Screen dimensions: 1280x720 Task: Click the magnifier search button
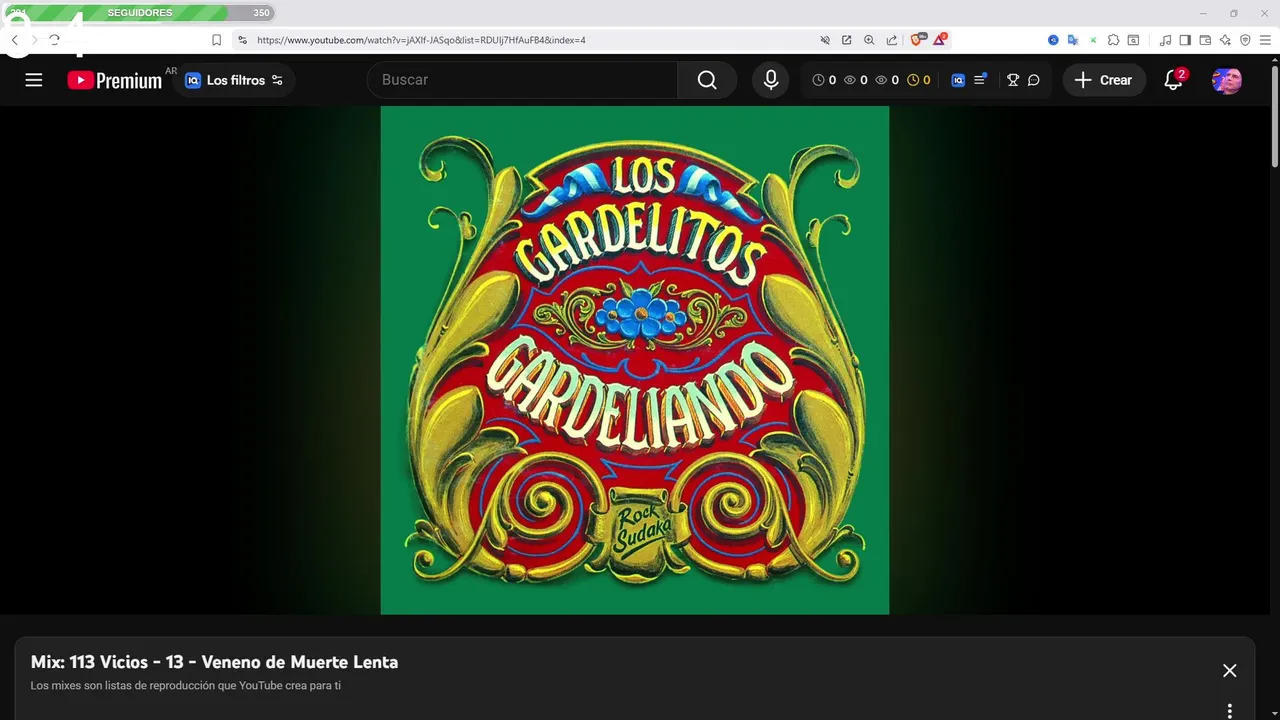click(x=707, y=80)
